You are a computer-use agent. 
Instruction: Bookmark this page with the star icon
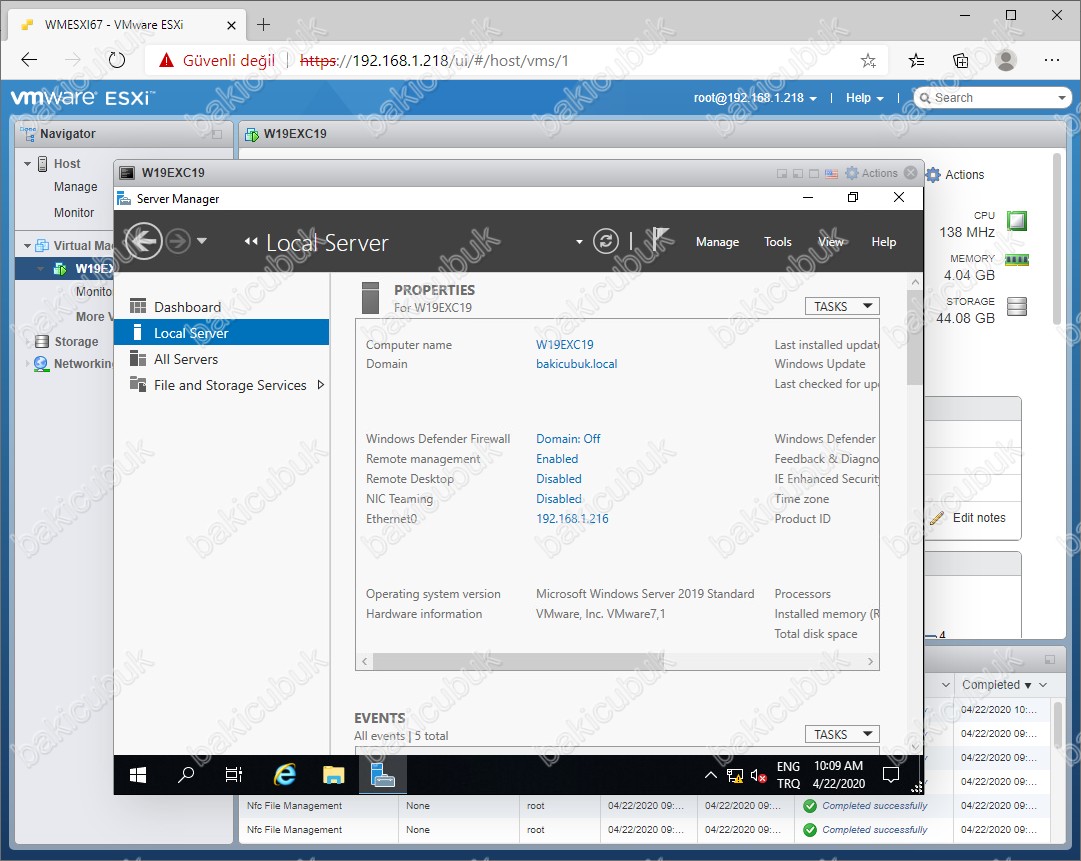pyautogui.click(x=868, y=61)
